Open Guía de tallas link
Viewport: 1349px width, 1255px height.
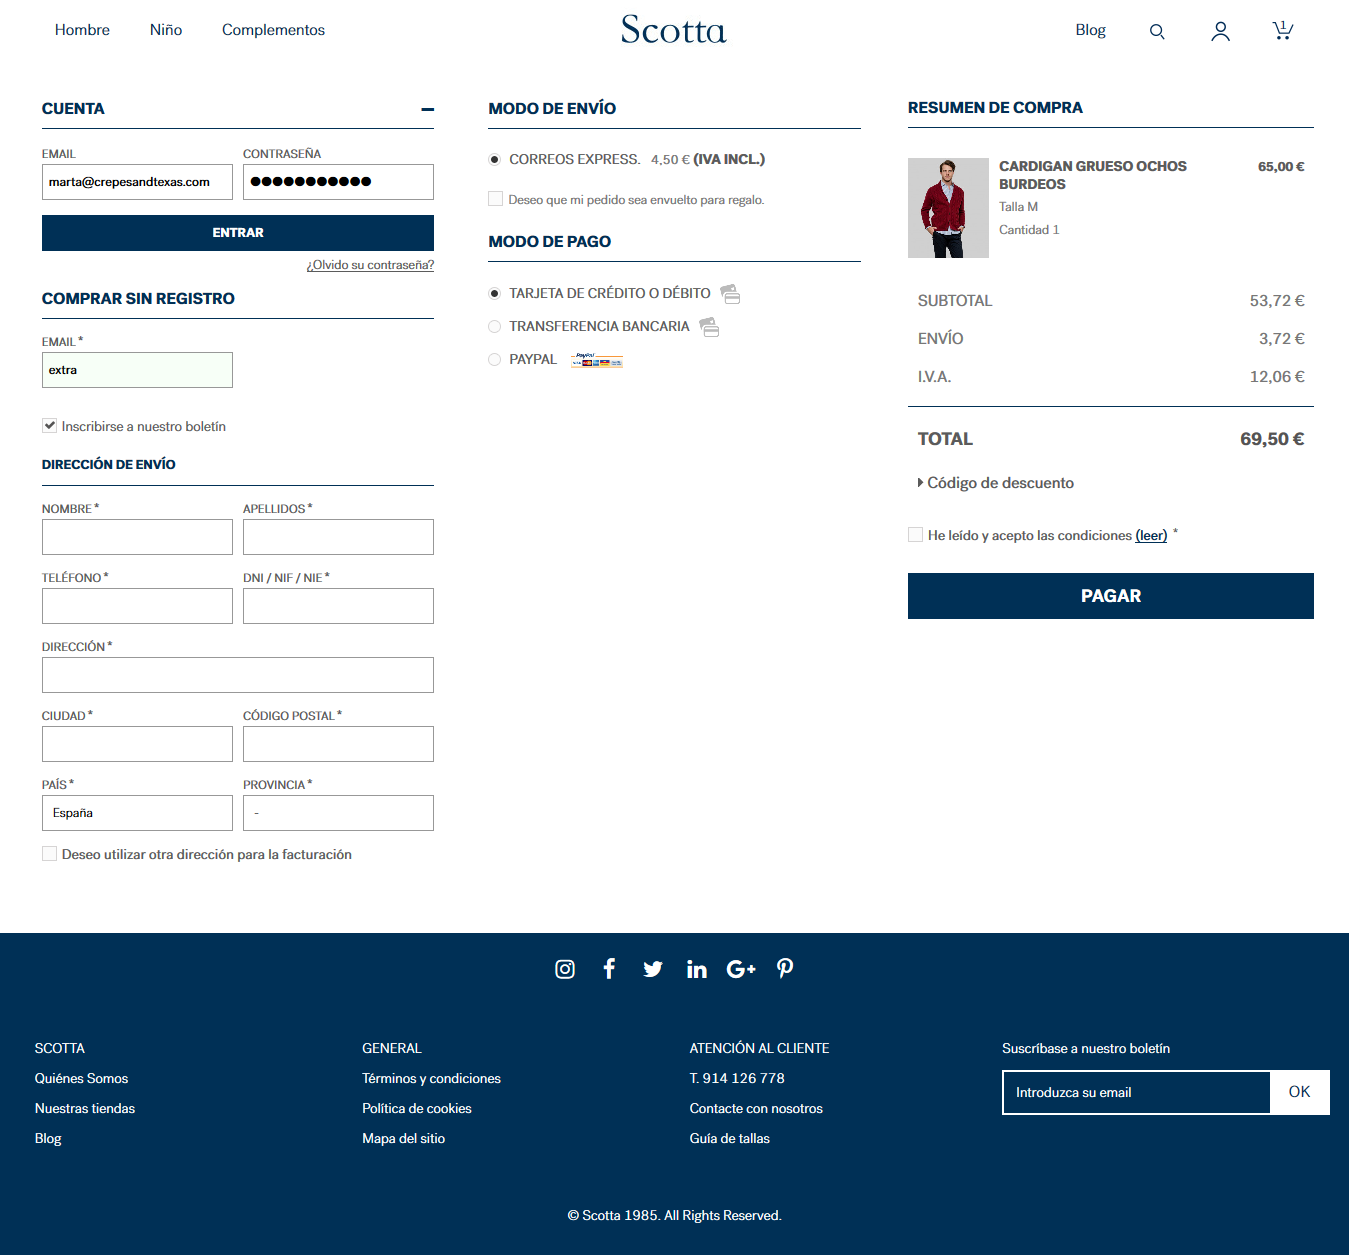coord(730,1139)
